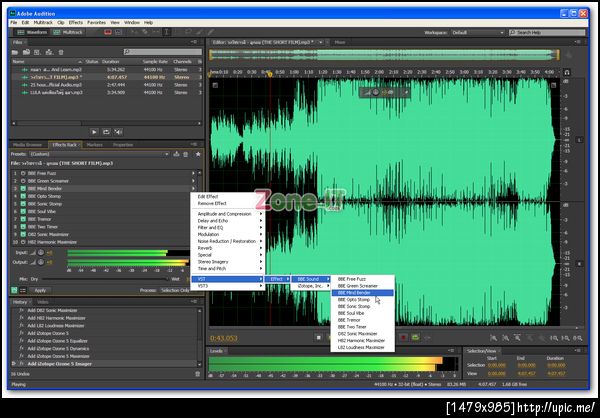This screenshot has width=600, height=418.
Task: Click the Insert into Multitrack icon in Files panel
Action: (x=49, y=52)
